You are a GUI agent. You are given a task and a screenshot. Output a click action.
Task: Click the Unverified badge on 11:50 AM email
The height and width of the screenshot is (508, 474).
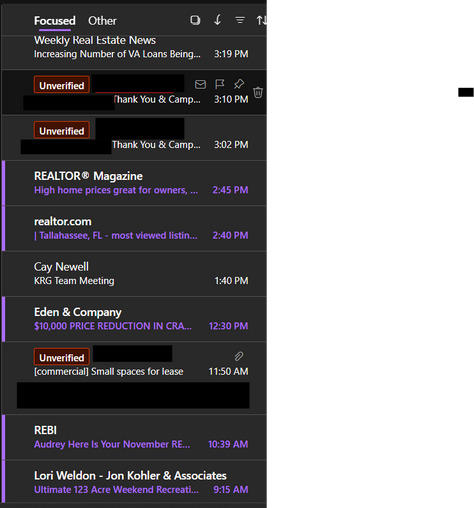(62, 357)
